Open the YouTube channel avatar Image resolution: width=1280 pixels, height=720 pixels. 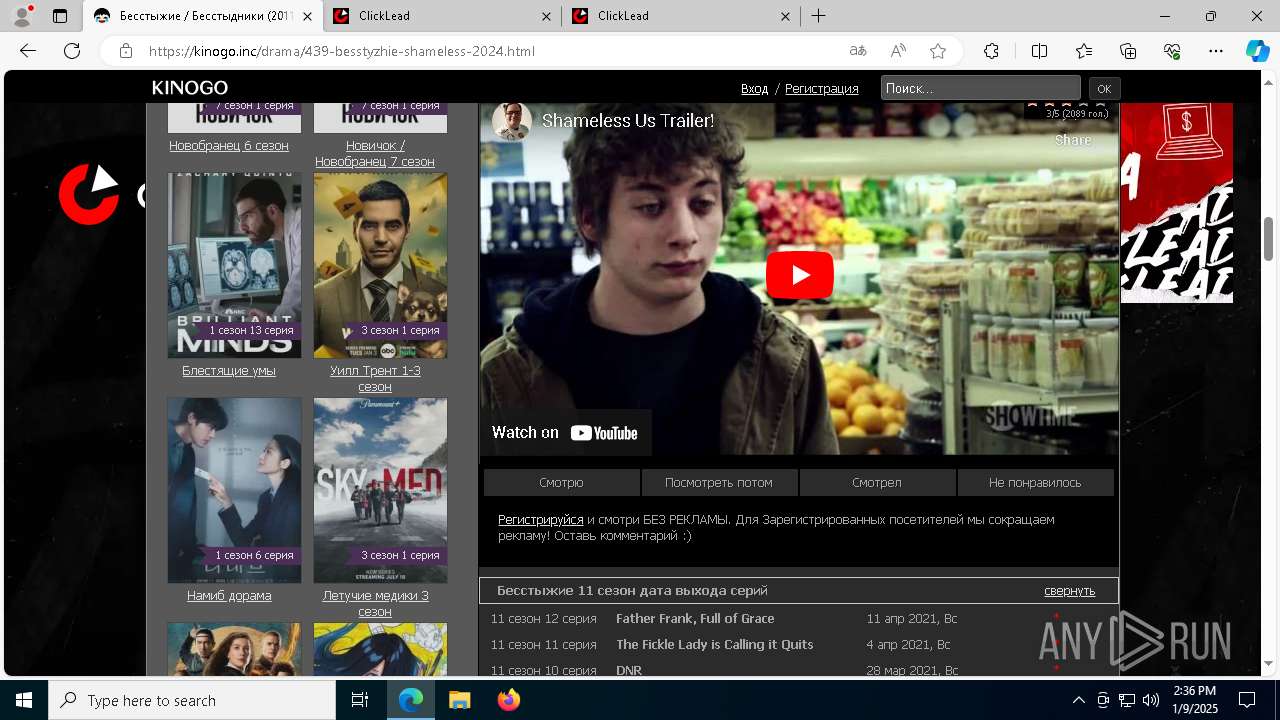[512, 121]
